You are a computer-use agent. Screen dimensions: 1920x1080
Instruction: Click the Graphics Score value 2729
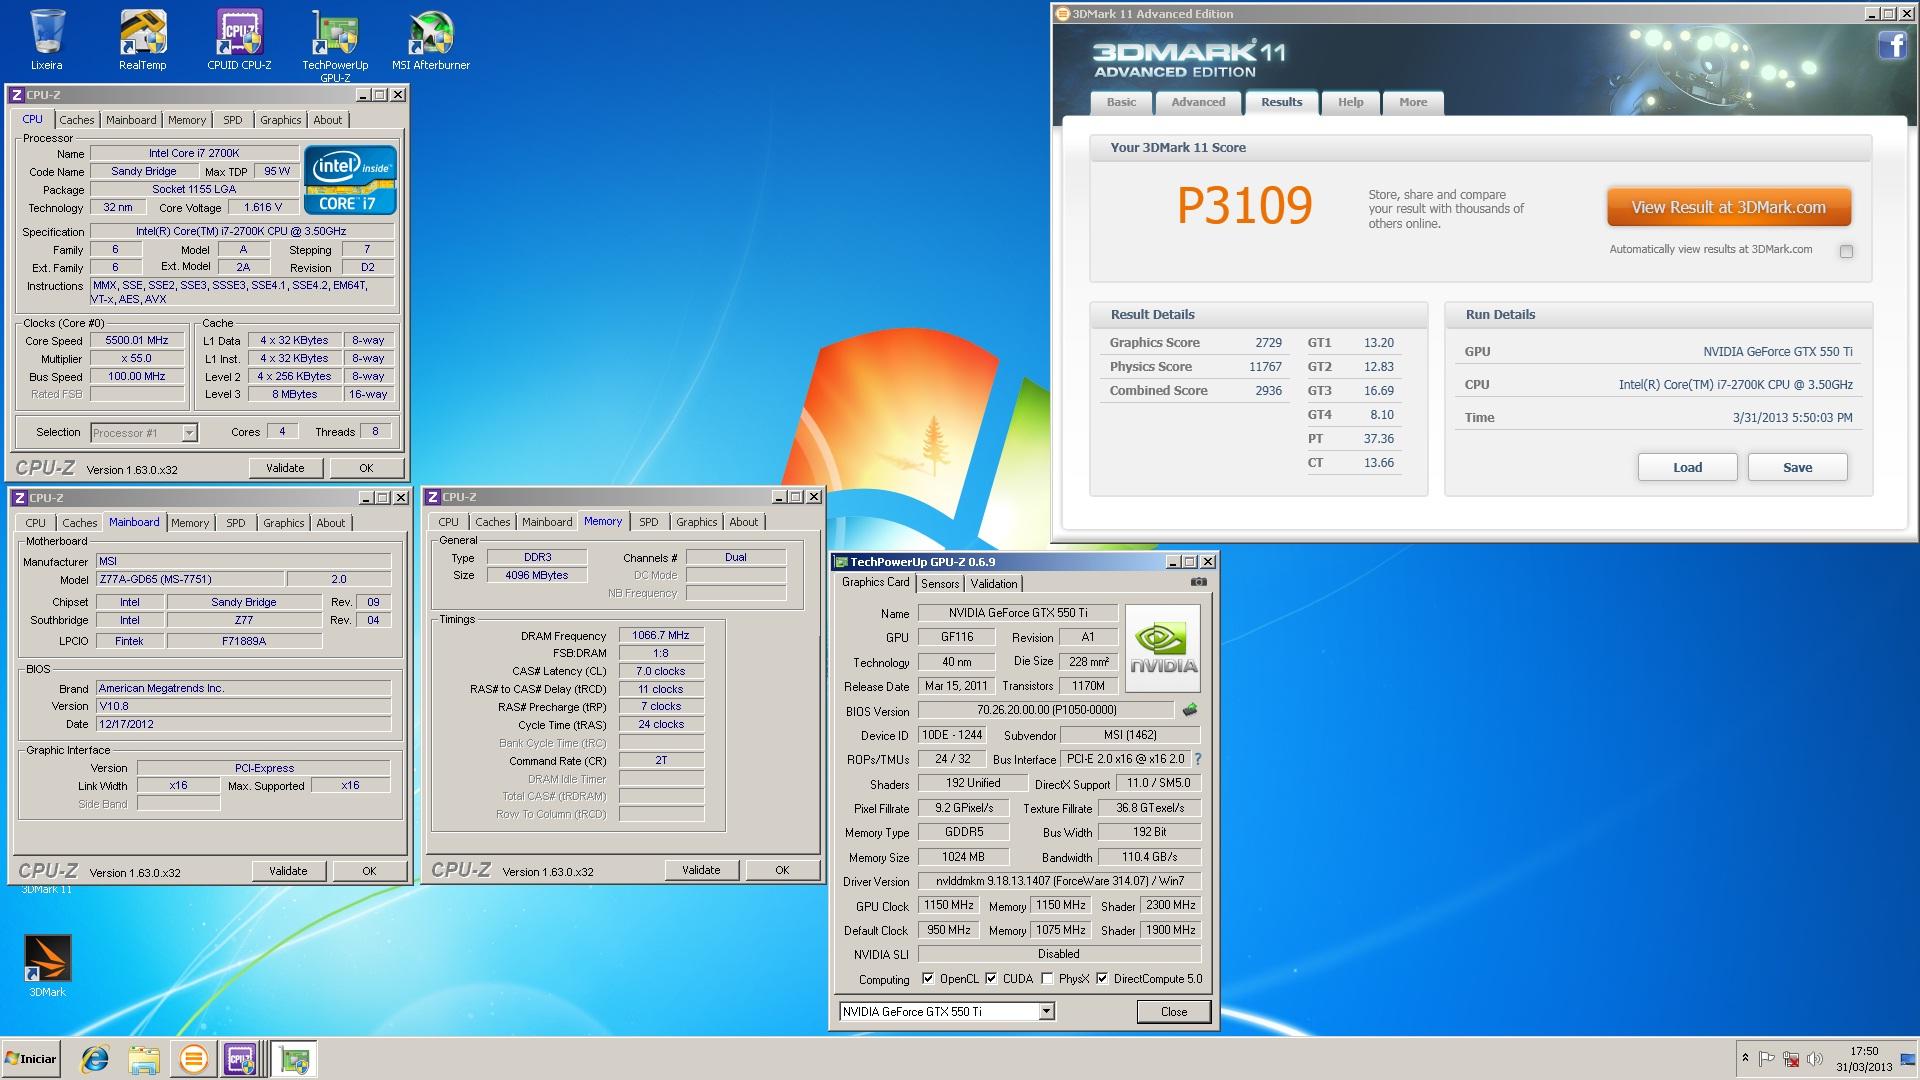click(1268, 343)
